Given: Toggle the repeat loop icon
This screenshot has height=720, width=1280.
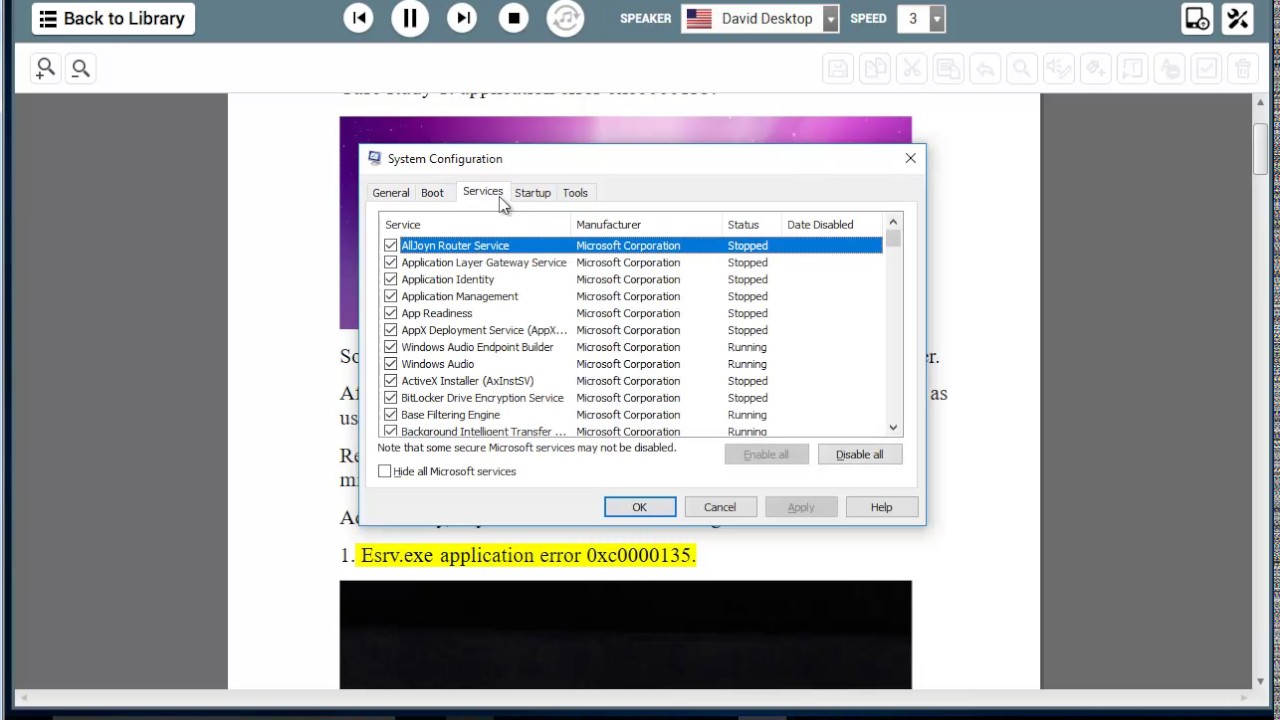Looking at the screenshot, I should (x=566, y=18).
